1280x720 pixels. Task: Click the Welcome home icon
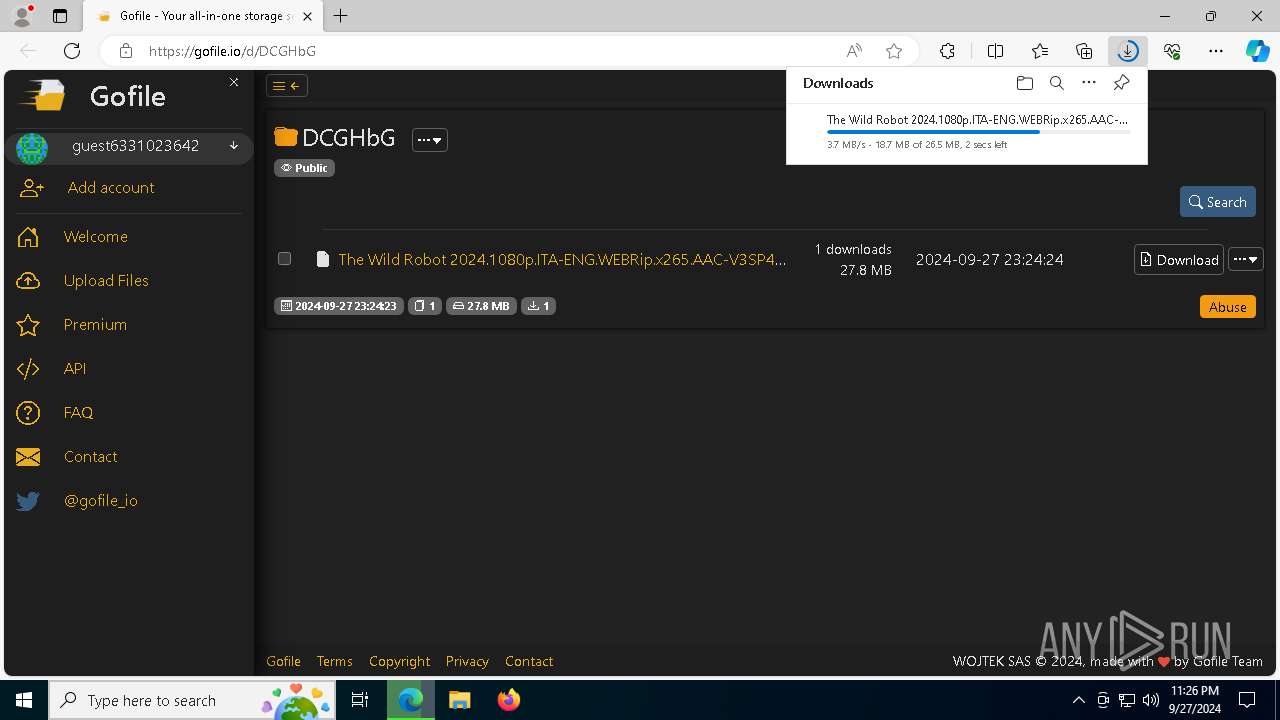click(28, 237)
